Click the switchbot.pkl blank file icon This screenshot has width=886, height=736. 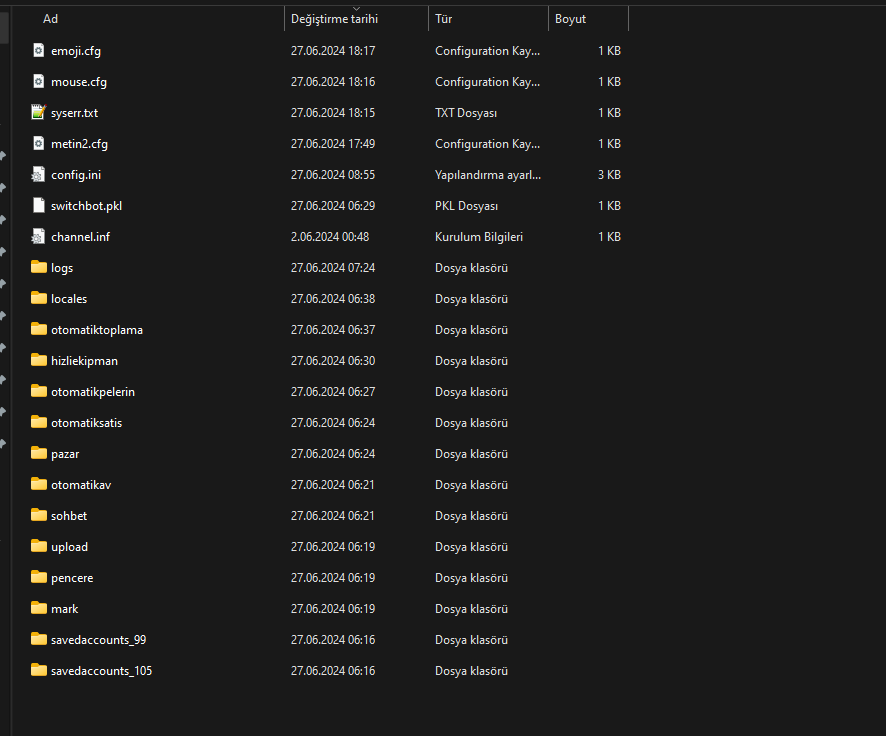(x=38, y=206)
